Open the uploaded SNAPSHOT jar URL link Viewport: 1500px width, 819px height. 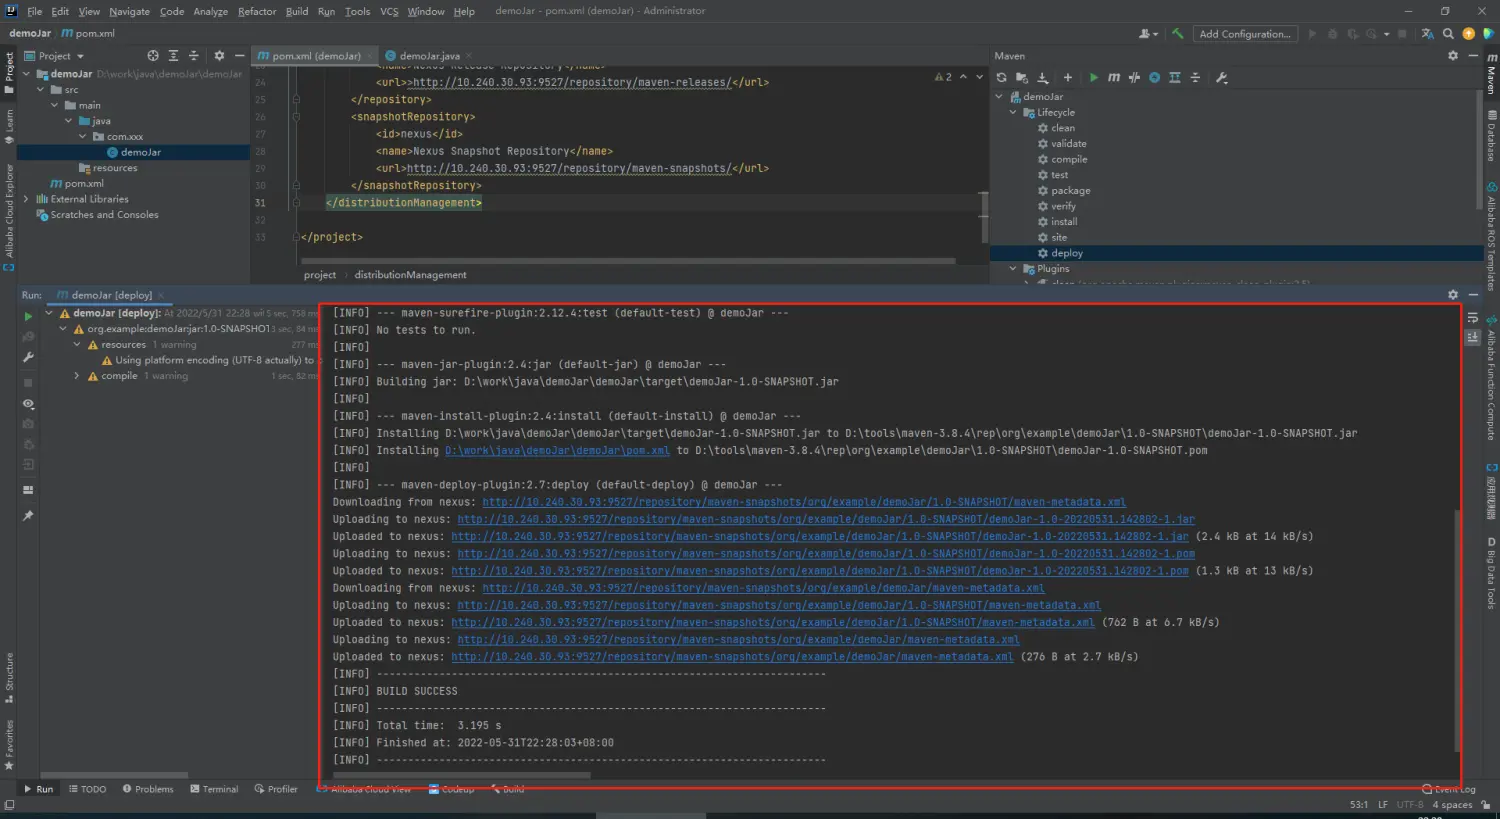click(820, 537)
